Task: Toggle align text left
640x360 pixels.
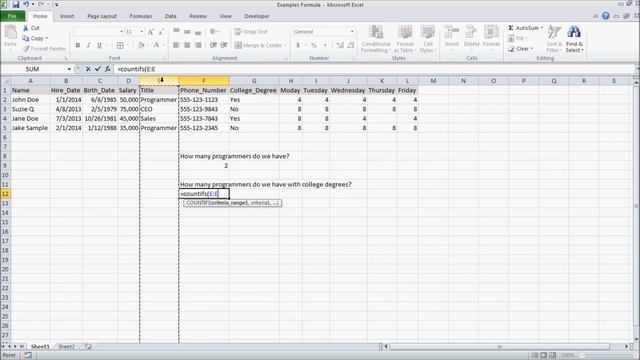Action: [x=176, y=45]
